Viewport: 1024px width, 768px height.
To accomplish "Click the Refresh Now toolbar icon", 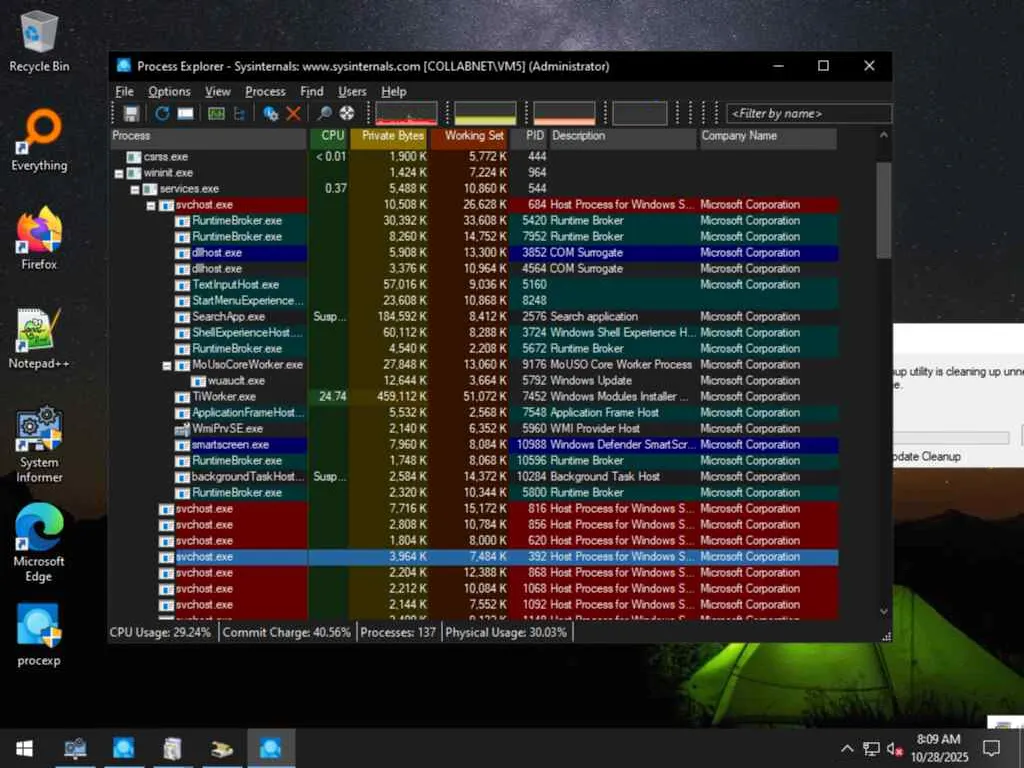I will (162, 114).
